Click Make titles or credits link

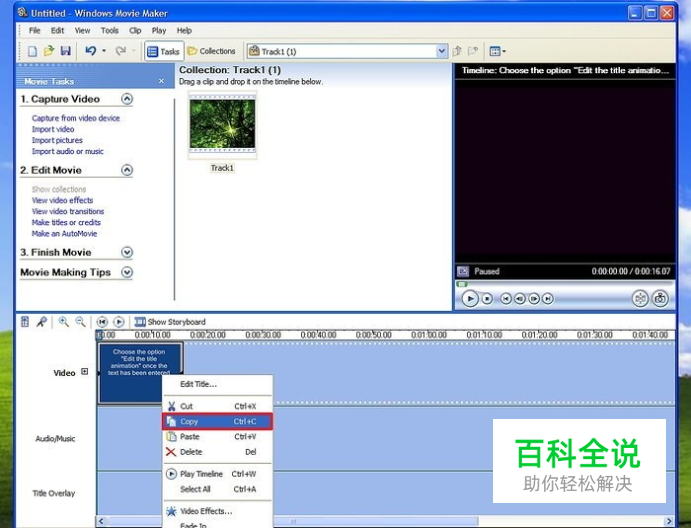click(x=66, y=222)
